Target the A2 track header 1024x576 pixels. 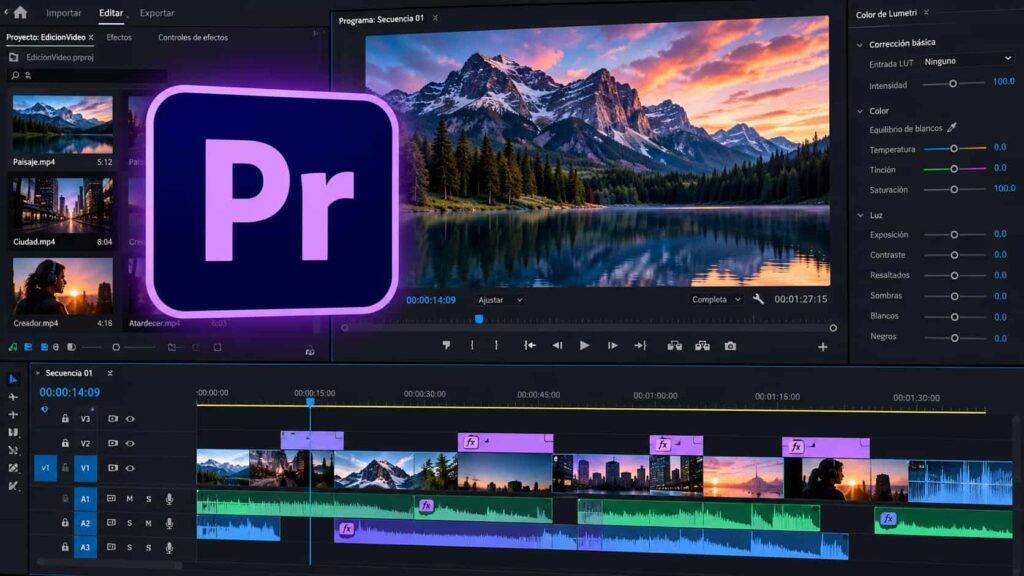click(85, 523)
